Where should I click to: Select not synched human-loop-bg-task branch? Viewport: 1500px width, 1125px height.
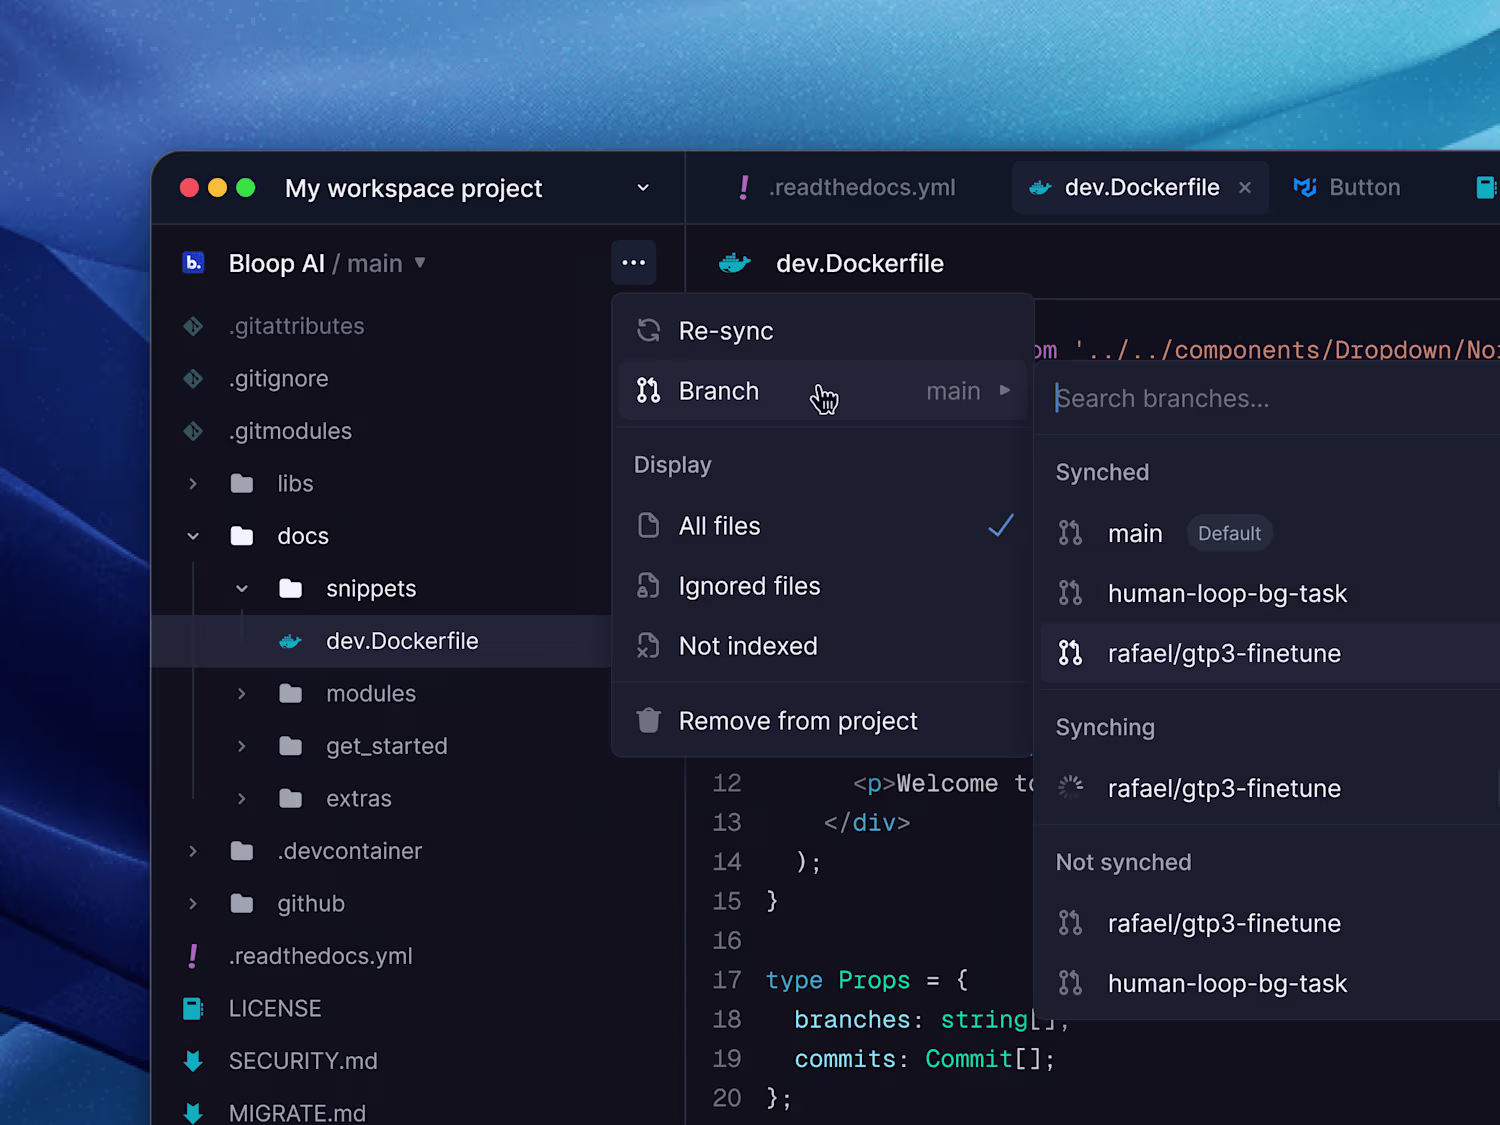point(1270,983)
